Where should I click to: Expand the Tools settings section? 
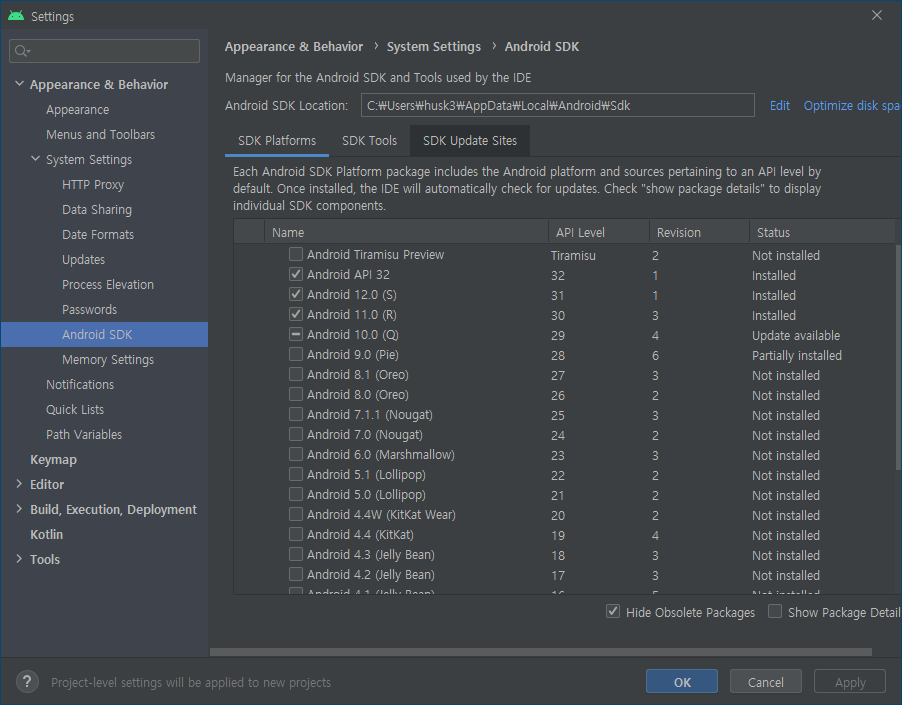point(19,558)
